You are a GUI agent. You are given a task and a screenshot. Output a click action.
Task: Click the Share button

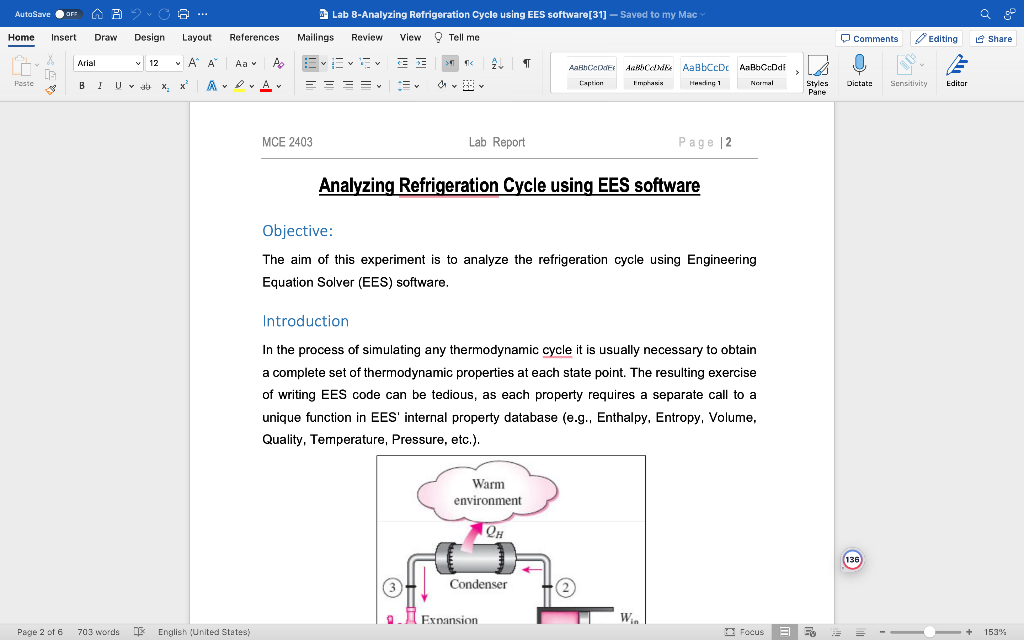point(993,39)
